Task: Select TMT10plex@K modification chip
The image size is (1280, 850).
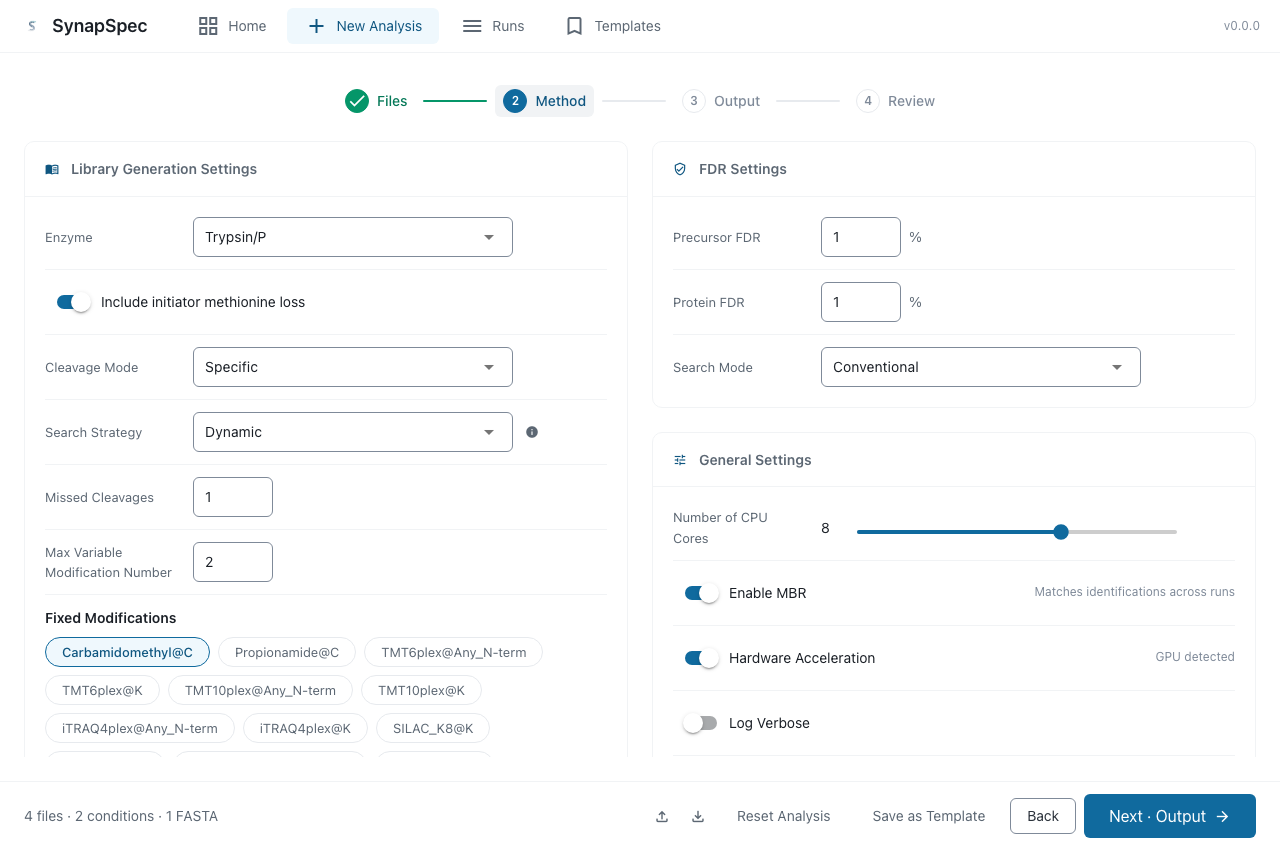Action: (x=421, y=690)
